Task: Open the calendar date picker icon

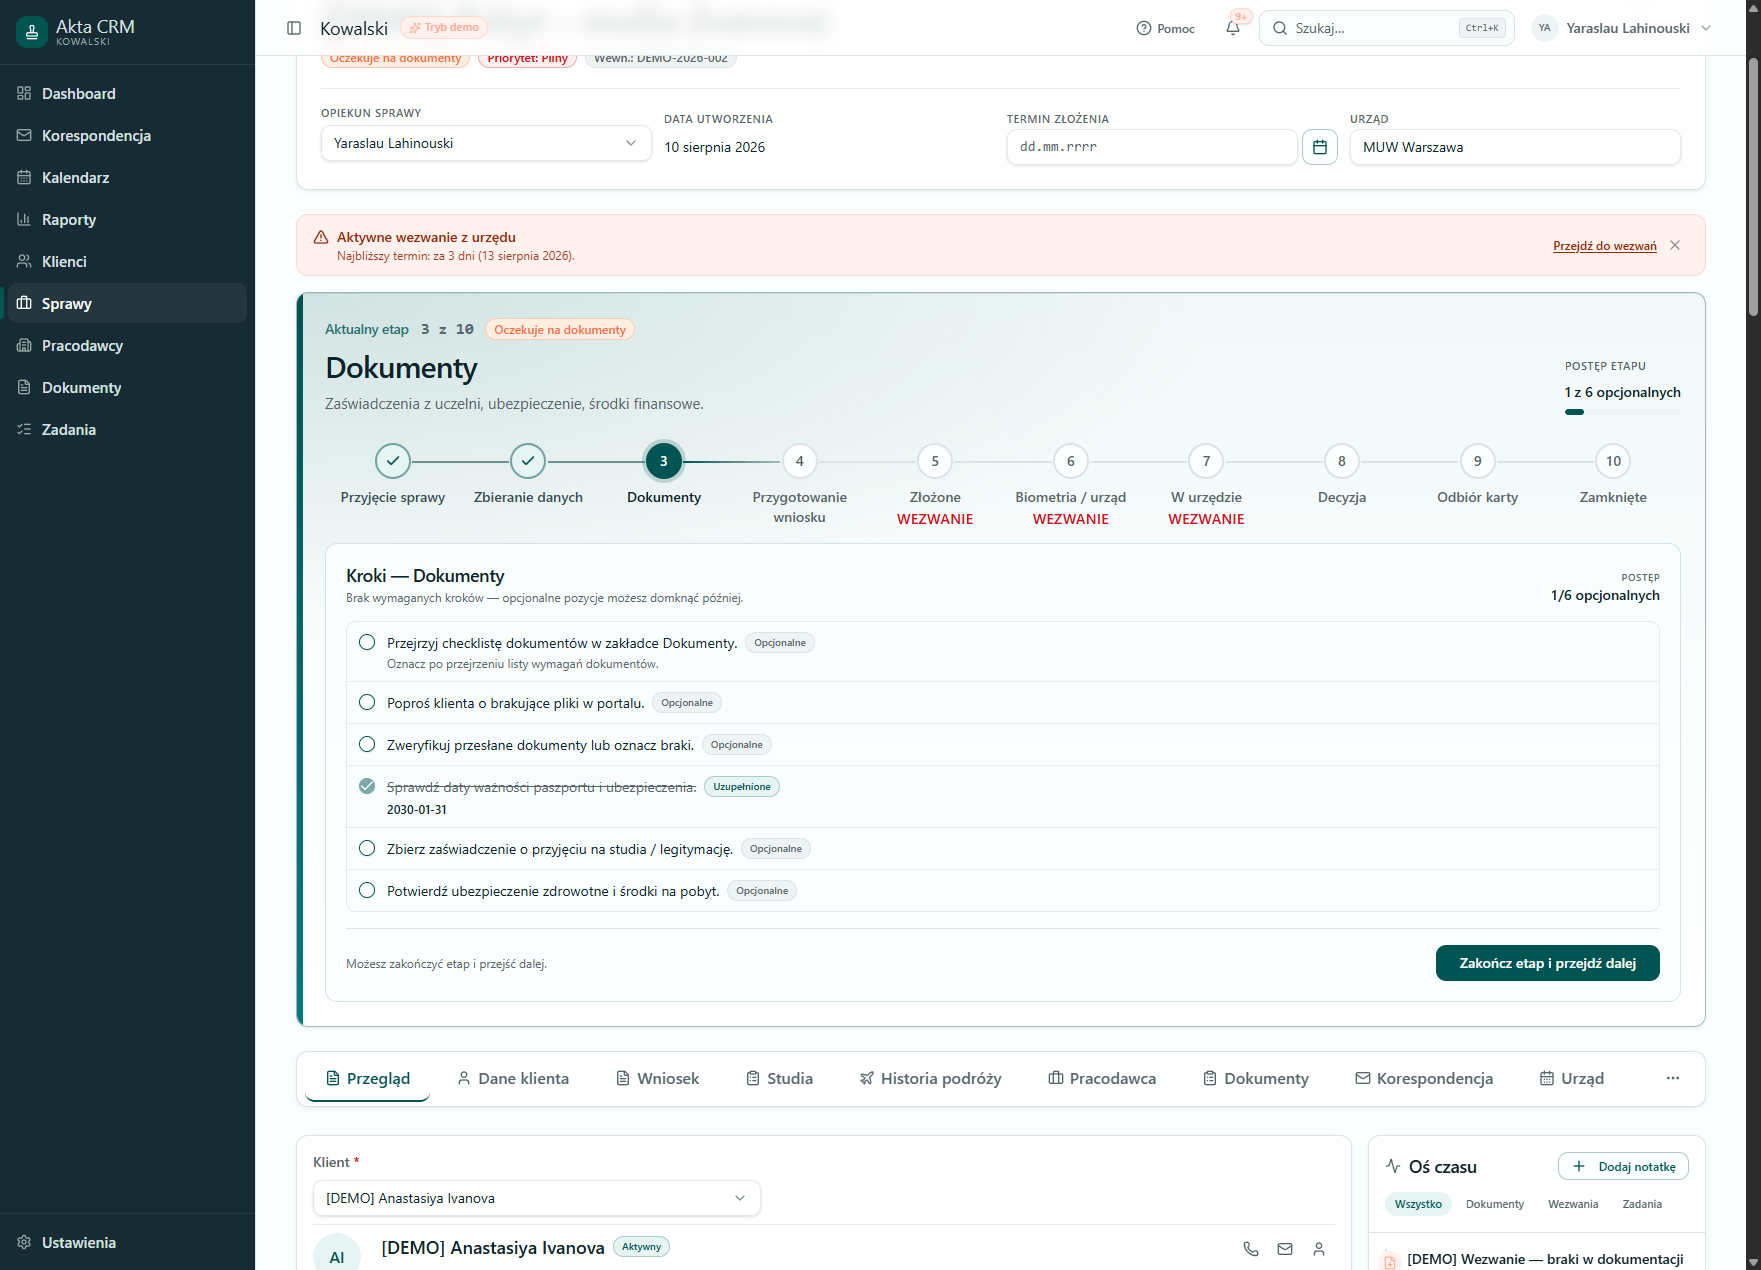Action: point(1320,147)
